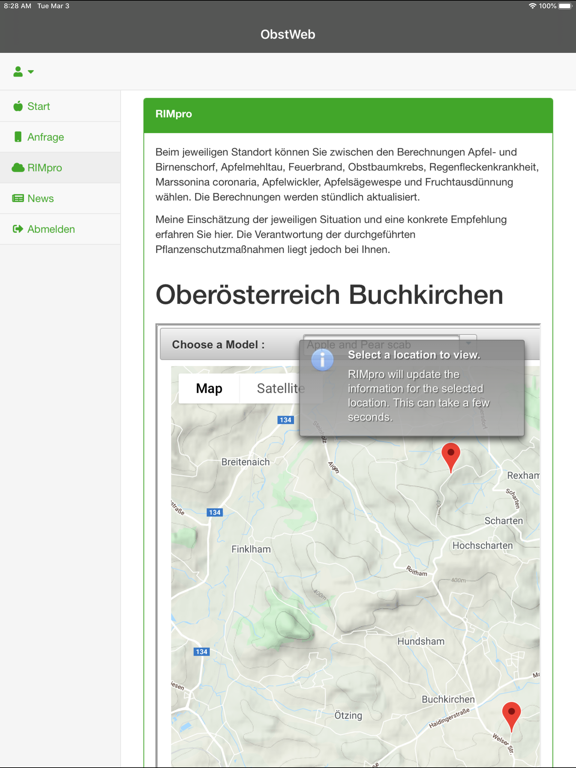Select the RIMpro sidebar entry
The width and height of the screenshot is (576, 768).
pos(60,168)
